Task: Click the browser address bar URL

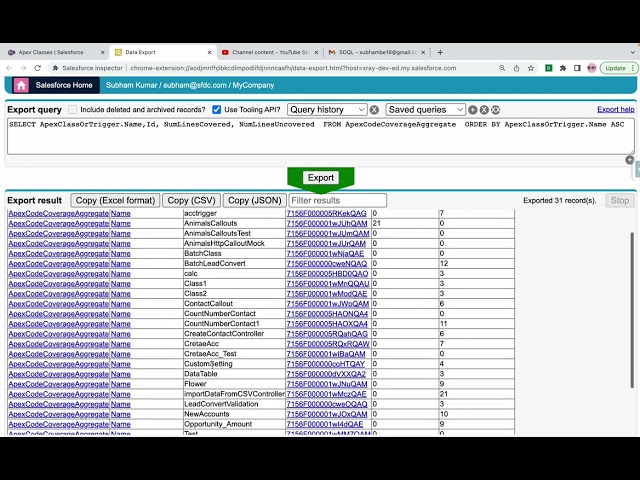Action: (x=293, y=68)
